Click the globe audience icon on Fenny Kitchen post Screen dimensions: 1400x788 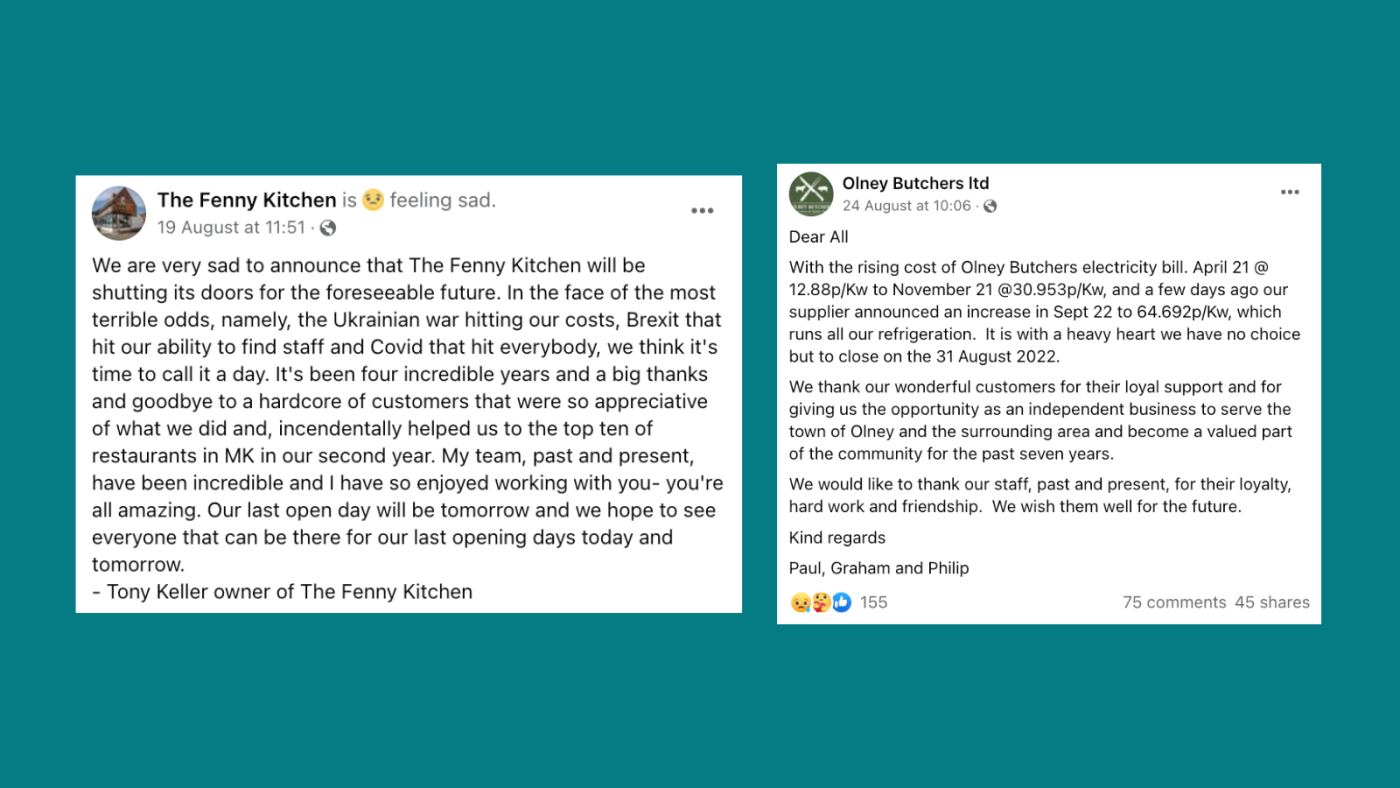tap(328, 227)
